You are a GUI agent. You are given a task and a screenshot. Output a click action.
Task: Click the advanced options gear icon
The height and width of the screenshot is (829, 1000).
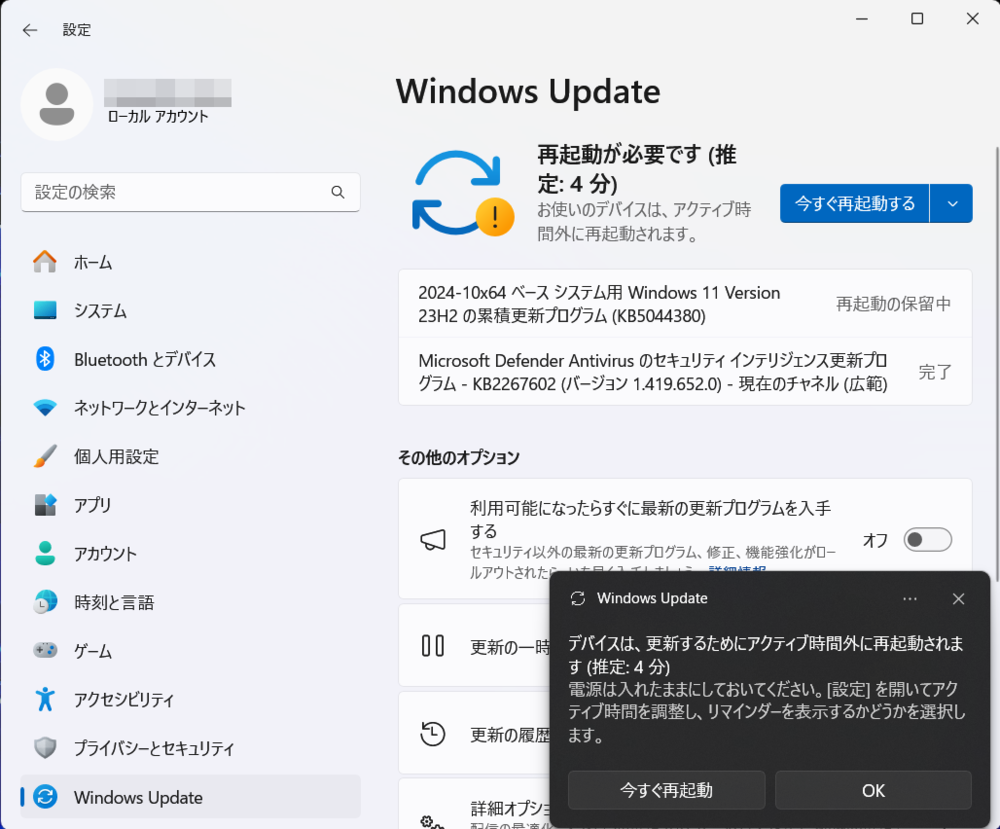[x=432, y=821]
